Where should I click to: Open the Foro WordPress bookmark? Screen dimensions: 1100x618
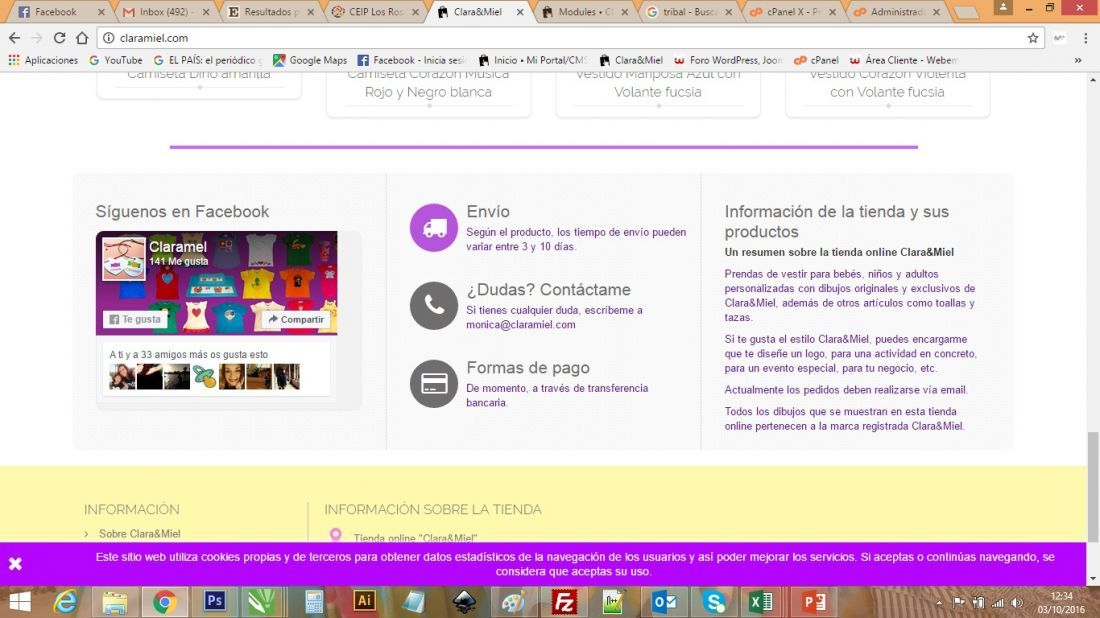[x=727, y=60]
